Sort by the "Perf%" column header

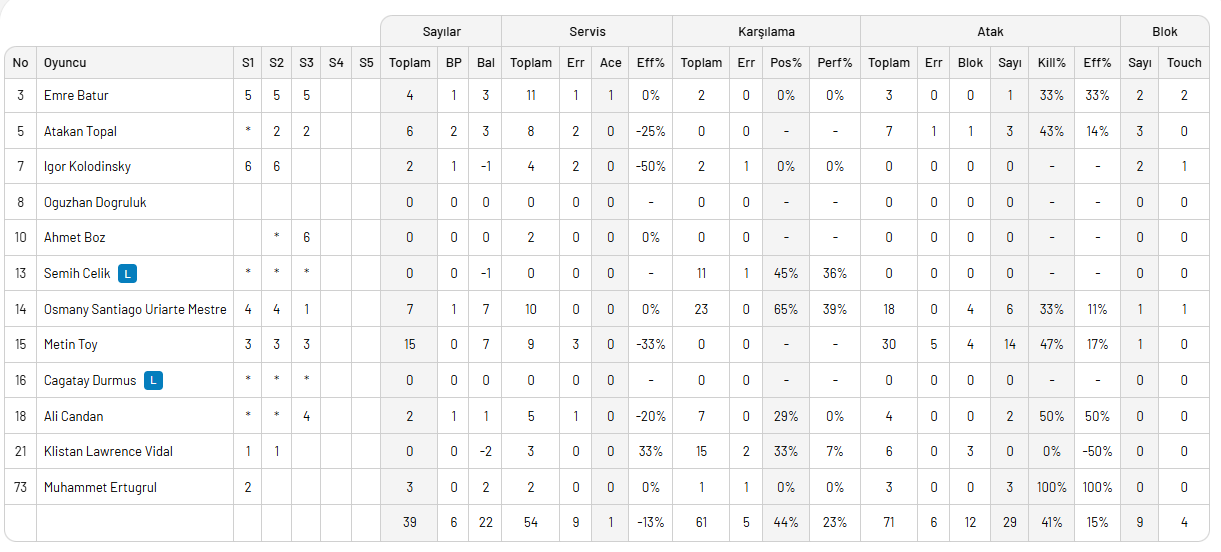point(834,62)
